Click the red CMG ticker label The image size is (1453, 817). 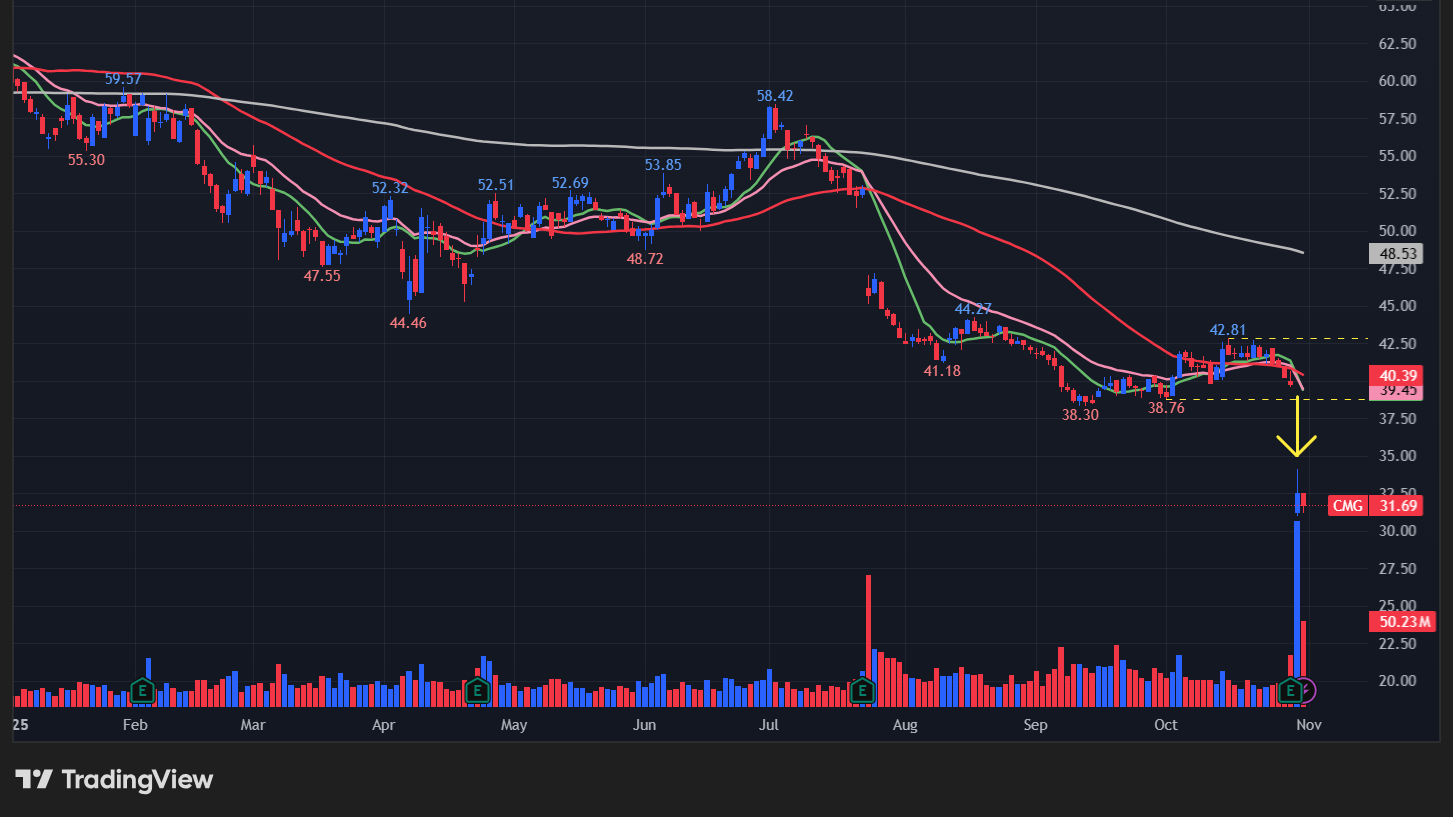pyautogui.click(x=1347, y=506)
